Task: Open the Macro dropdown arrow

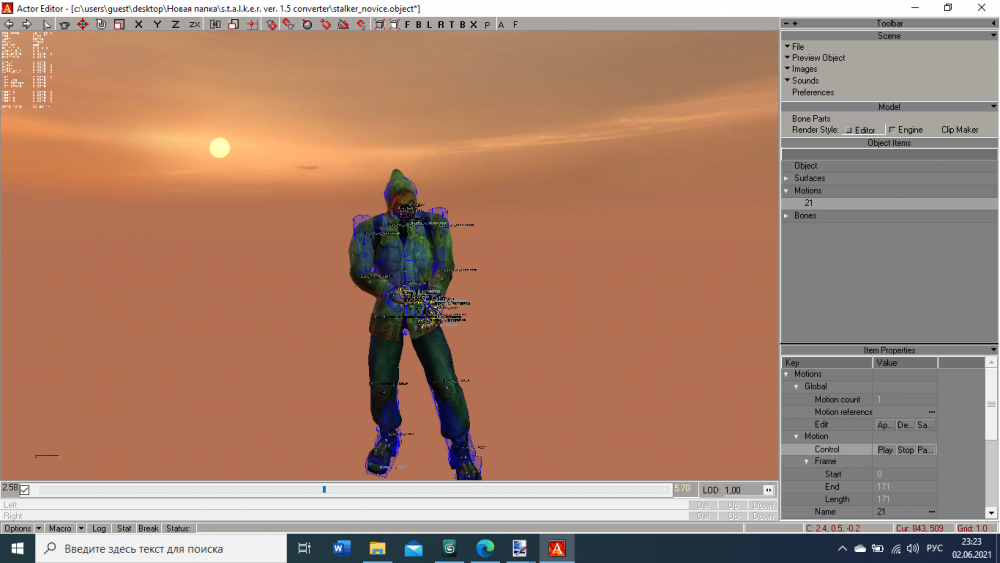Action: 81,529
